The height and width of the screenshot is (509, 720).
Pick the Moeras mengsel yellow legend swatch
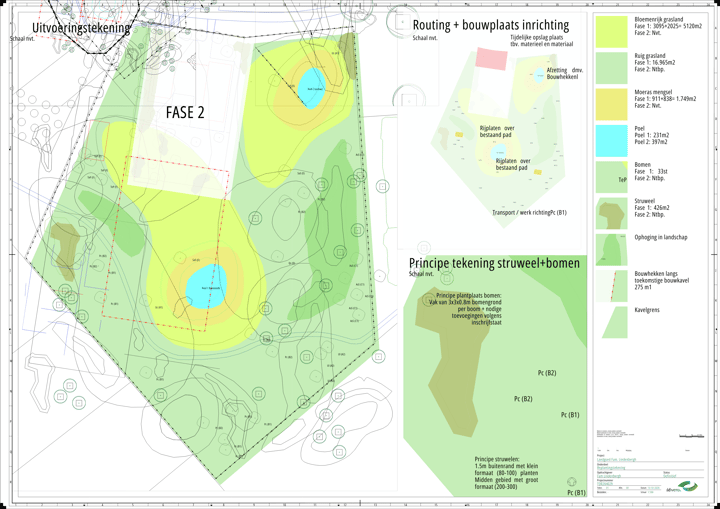[x=611, y=103]
